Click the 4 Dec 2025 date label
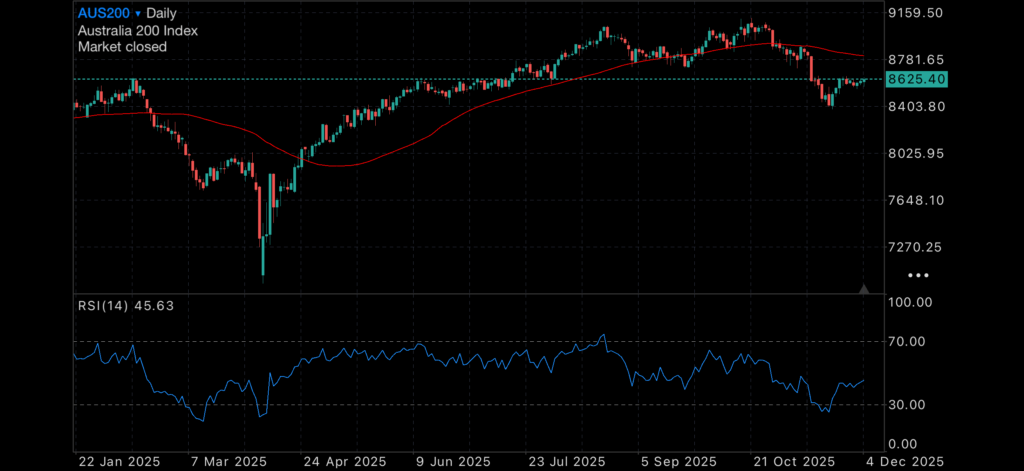 pyautogui.click(x=904, y=461)
